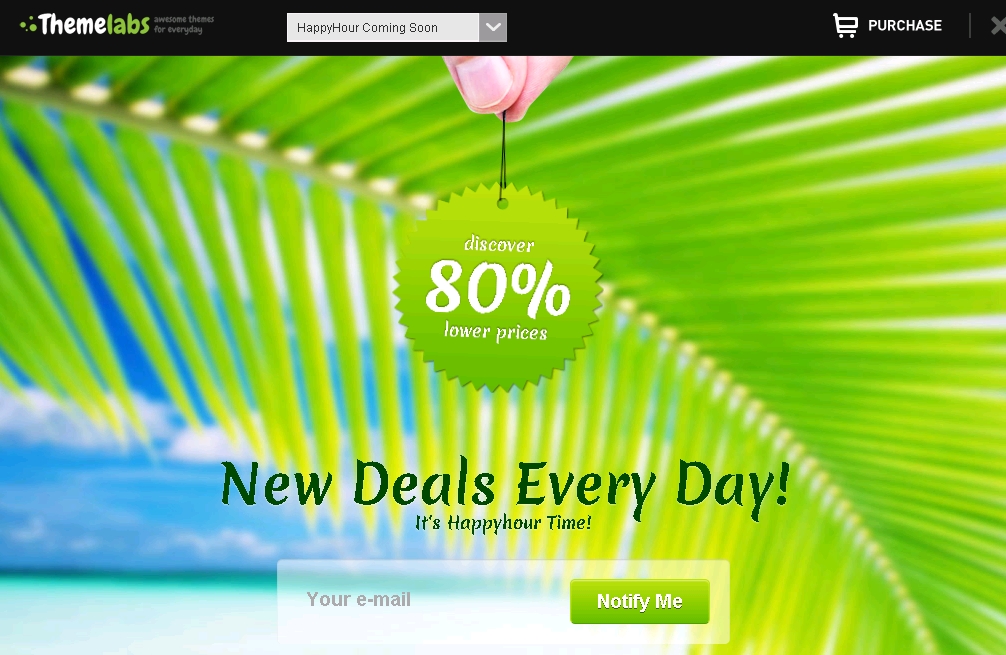Viewport: 1006px width, 655px height.
Task: Click the lower prices text on badge
Action: (x=495, y=331)
